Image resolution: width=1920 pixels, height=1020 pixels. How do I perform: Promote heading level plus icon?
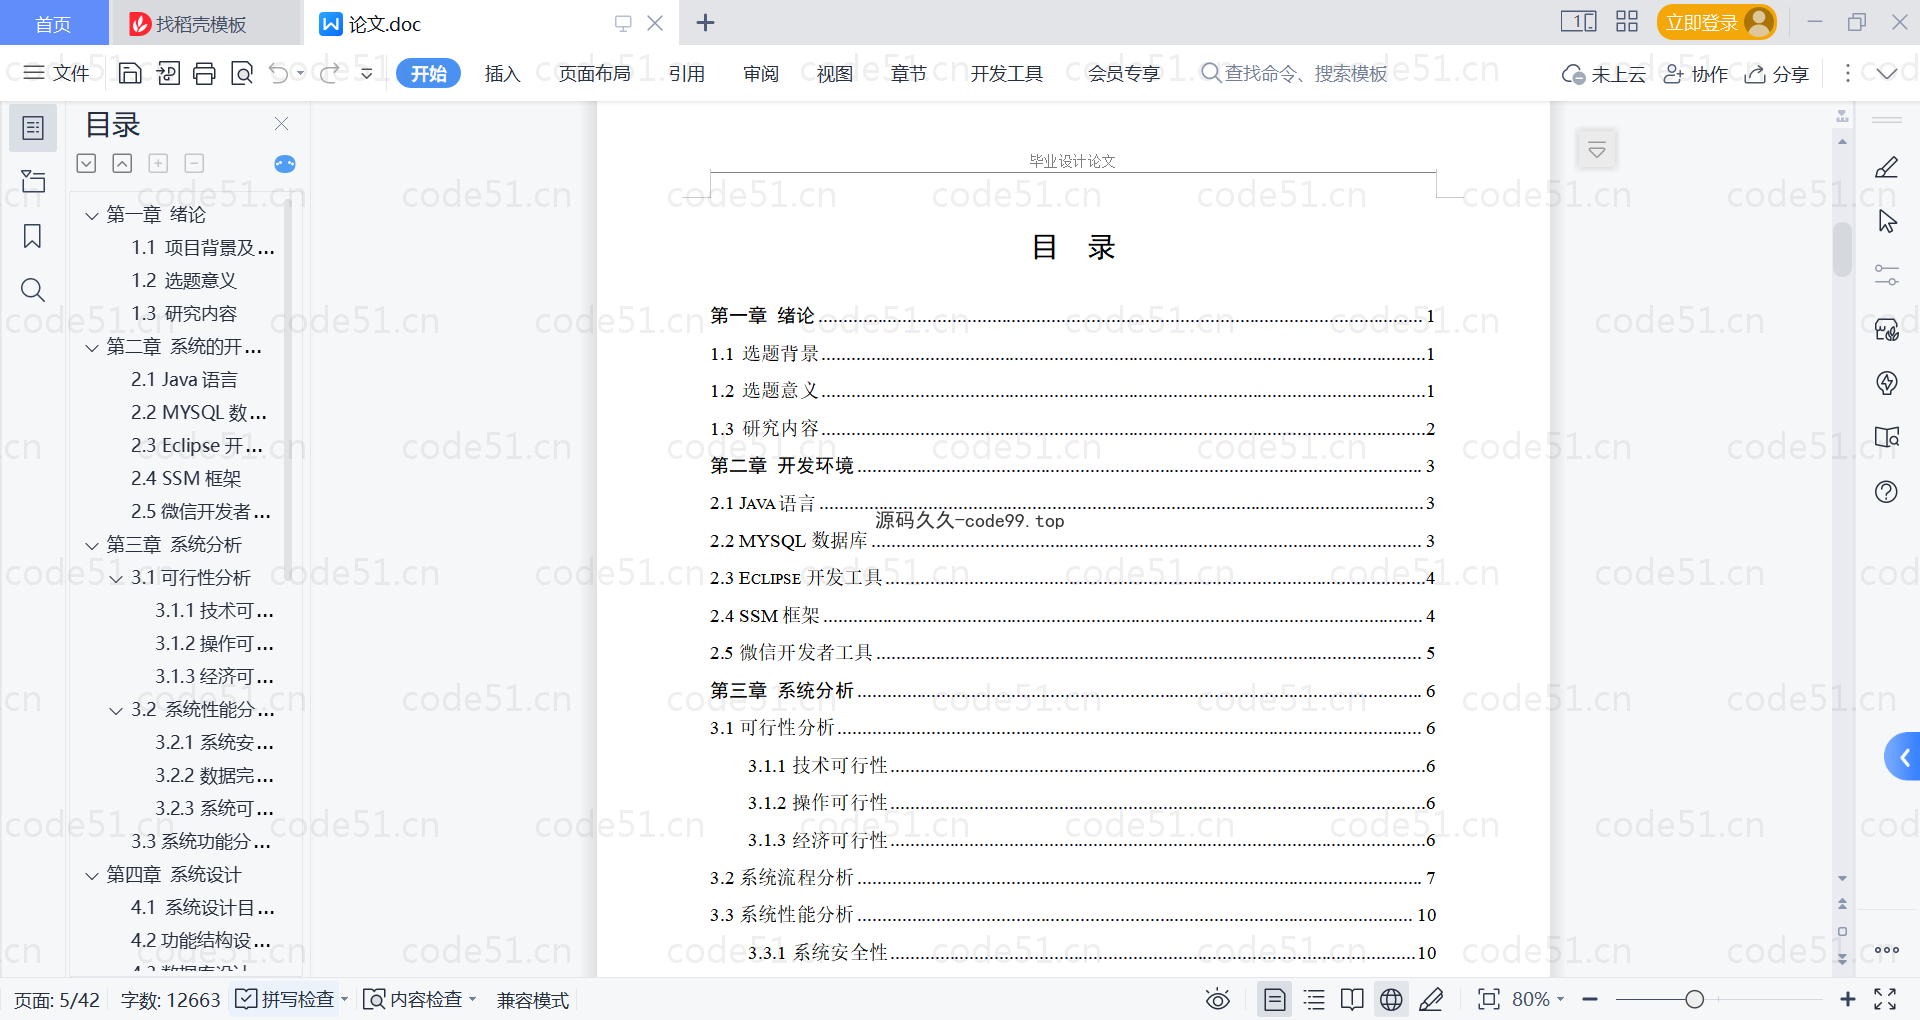click(x=158, y=163)
